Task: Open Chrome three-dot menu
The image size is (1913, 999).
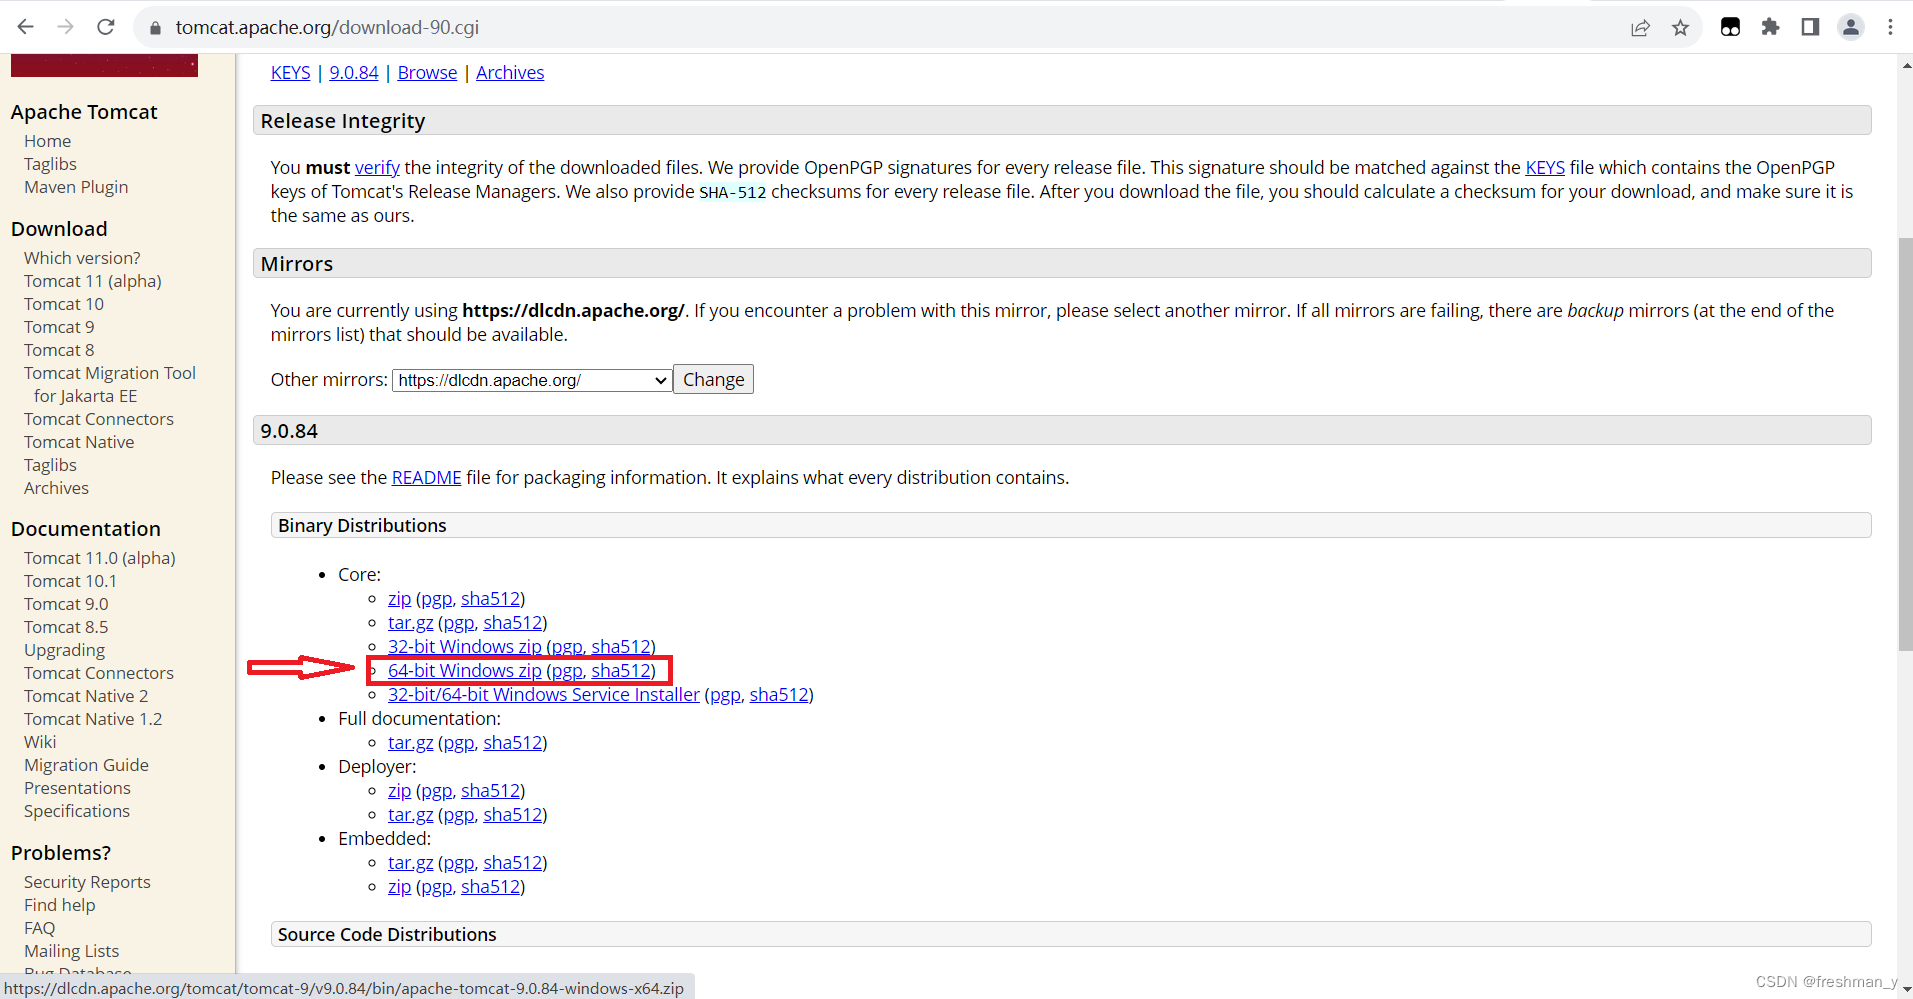Action: pyautogui.click(x=1890, y=27)
